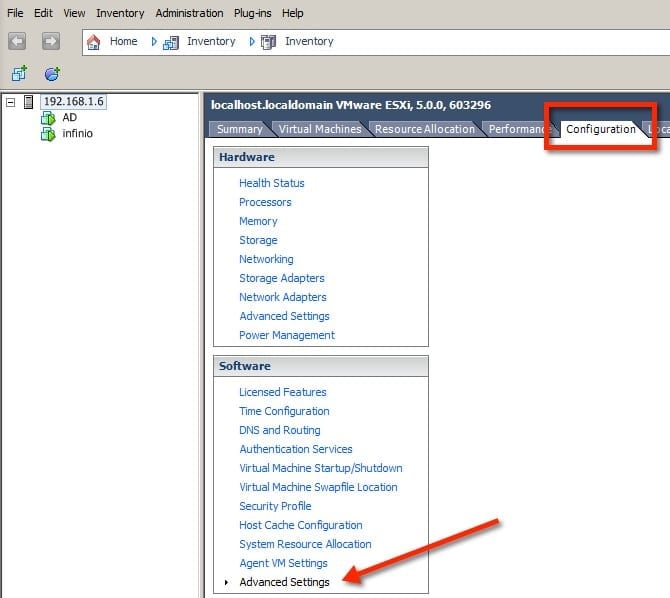Open Health Status under Hardware

pyautogui.click(x=272, y=183)
